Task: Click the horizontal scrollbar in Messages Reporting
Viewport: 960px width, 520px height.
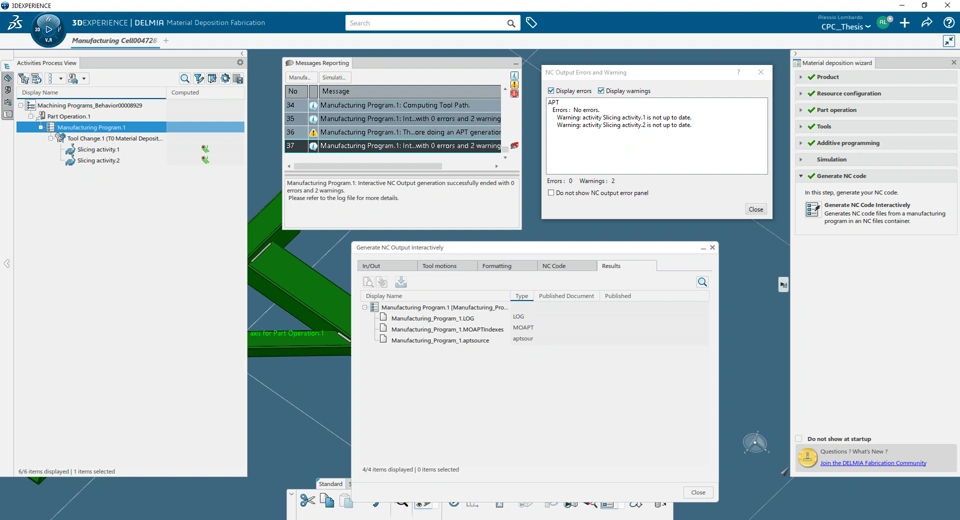Action: (x=367, y=166)
